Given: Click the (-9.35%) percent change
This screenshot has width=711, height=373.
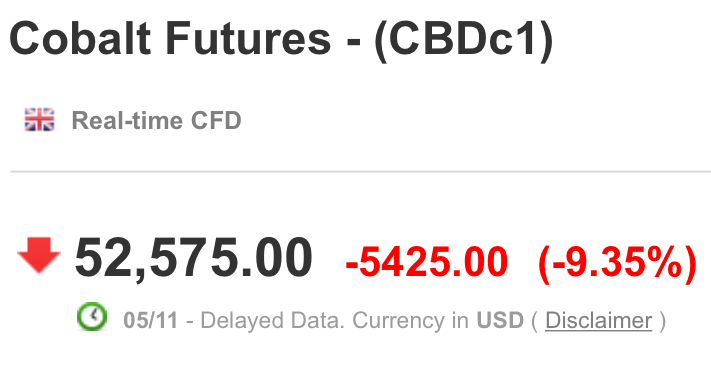Looking at the screenshot, I should pyautogui.click(x=617, y=263).
